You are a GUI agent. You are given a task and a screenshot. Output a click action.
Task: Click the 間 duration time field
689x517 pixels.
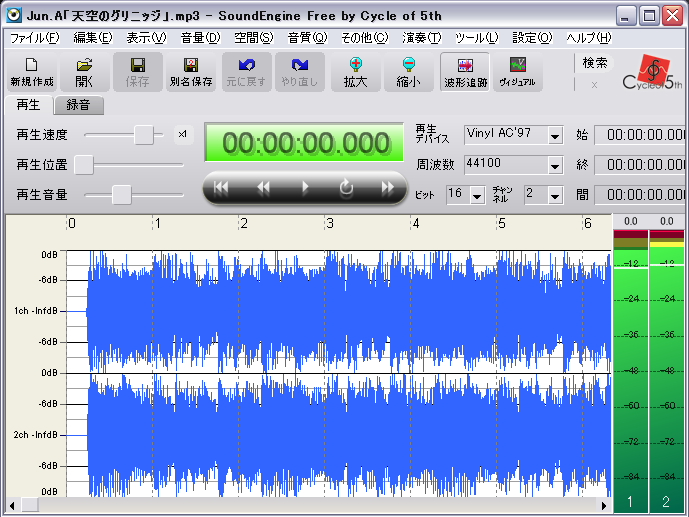641,195
